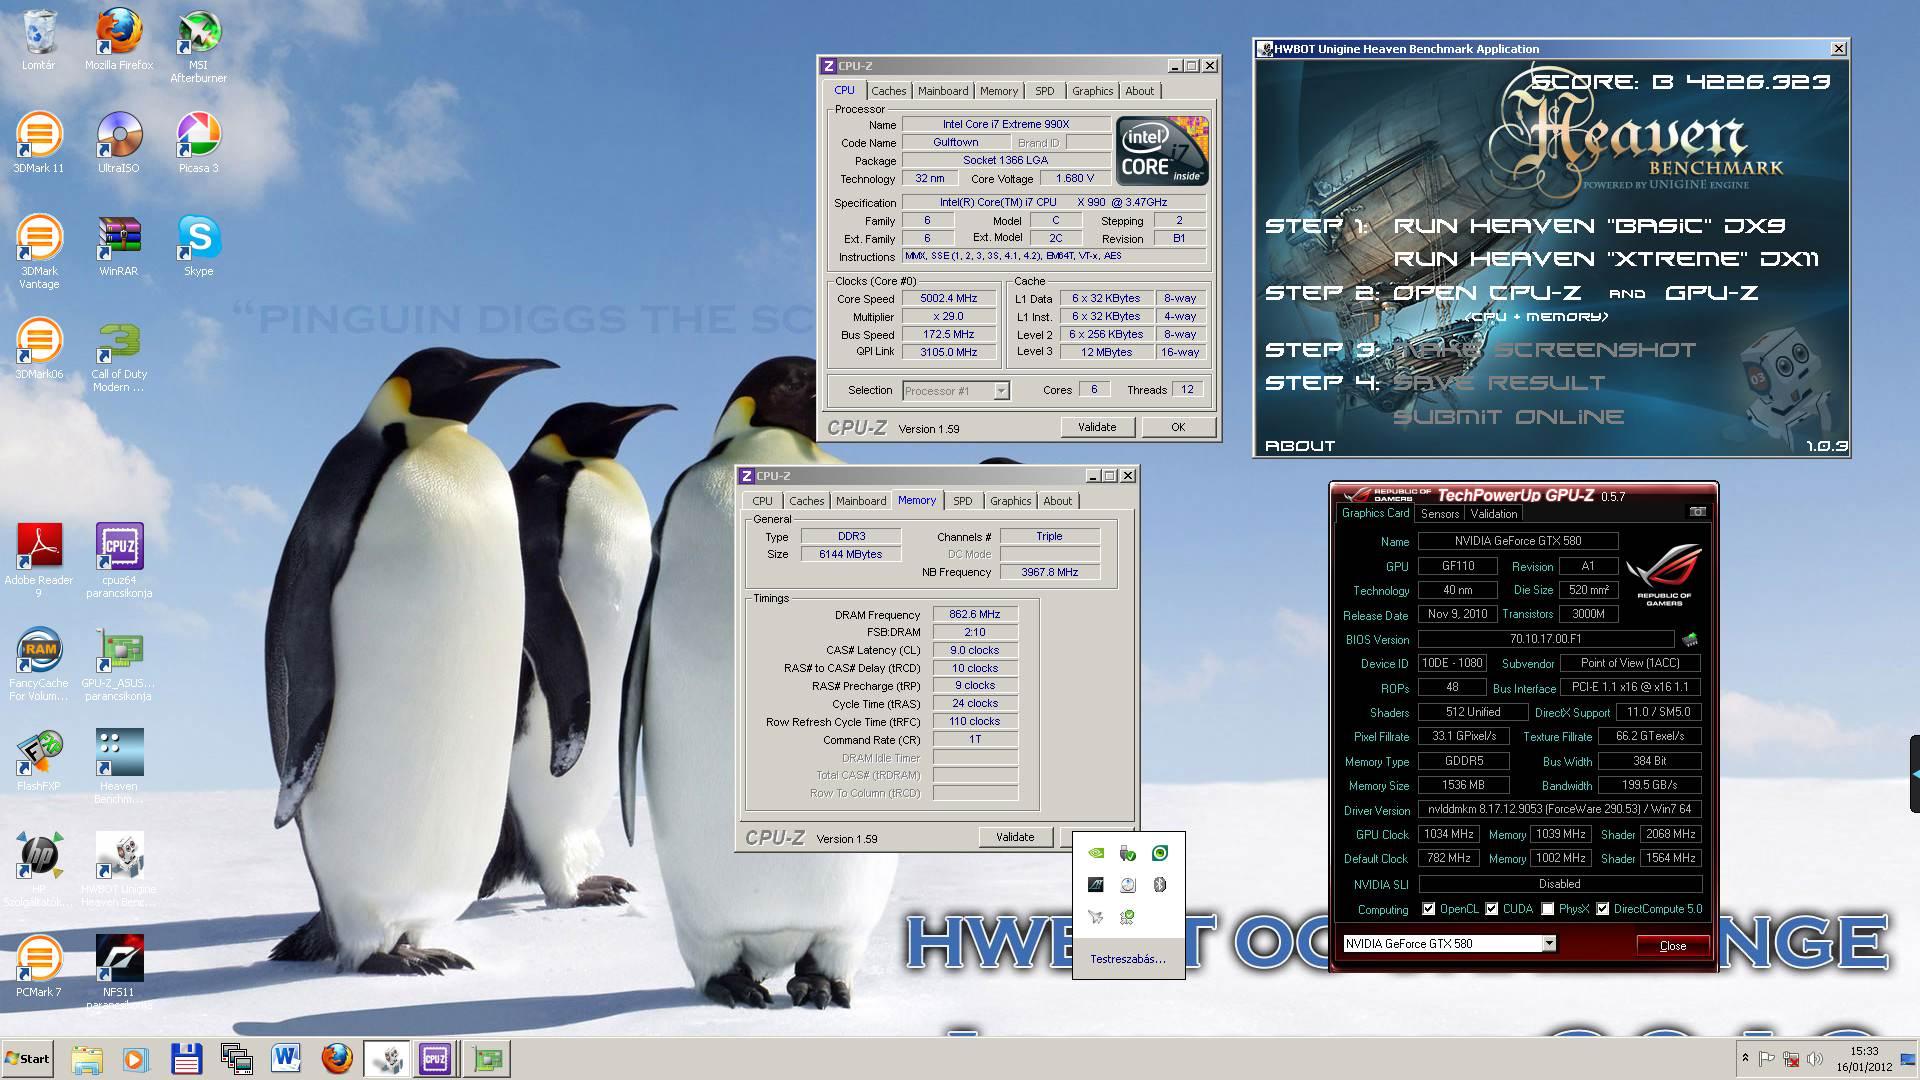Open Mainboard tab in upper CPU-Z window
1920x1080 pixels.
[x=943, y=91]
